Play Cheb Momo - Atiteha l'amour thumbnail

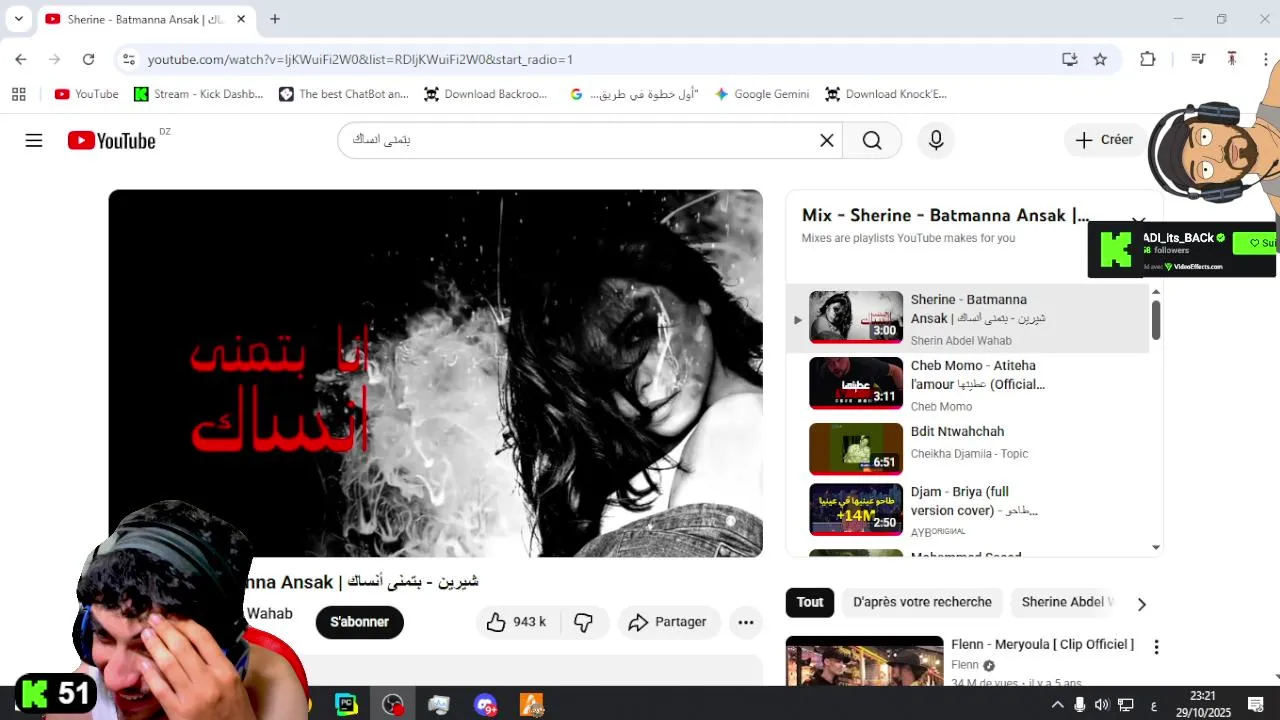[x=856, y=383]
